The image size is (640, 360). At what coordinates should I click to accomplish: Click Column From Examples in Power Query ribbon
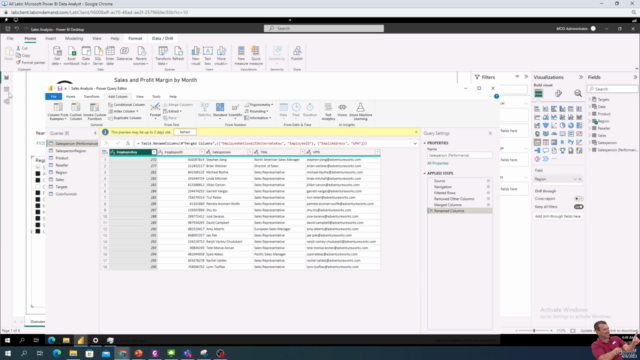click(58, 111)
